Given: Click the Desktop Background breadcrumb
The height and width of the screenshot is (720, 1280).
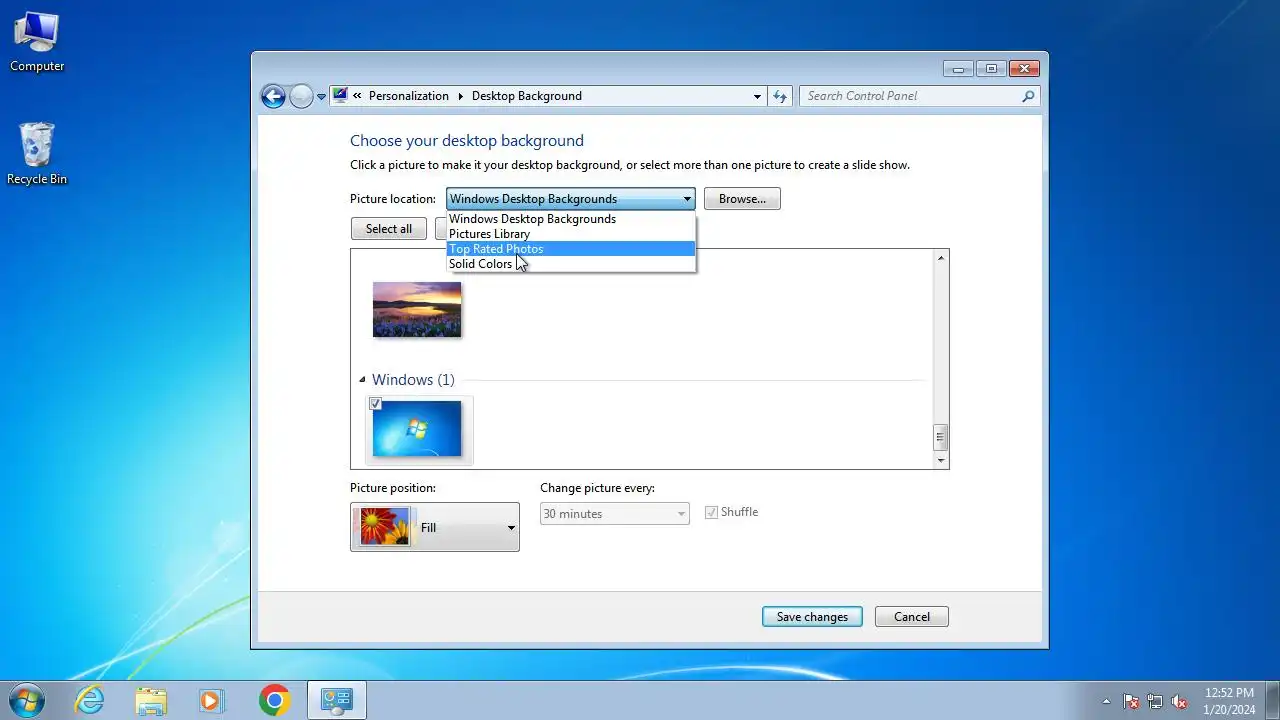Looking at the screenshot, I should pos(527,96).
